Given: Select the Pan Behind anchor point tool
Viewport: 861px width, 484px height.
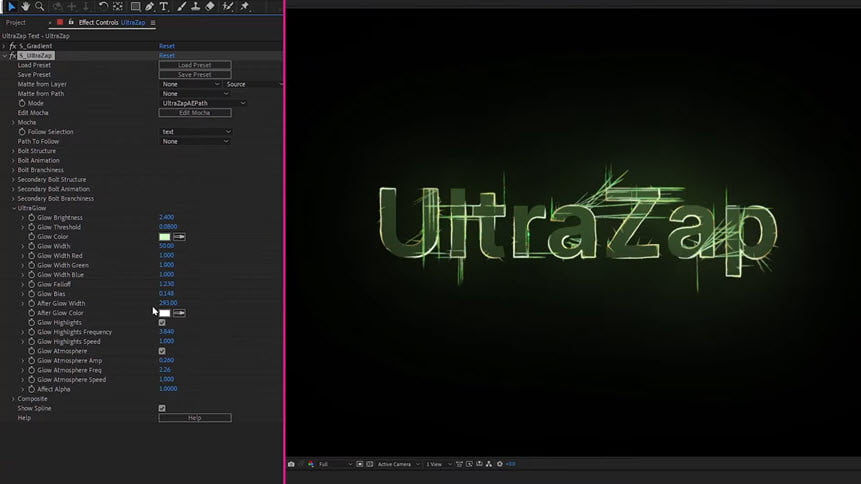Looking at the screenshot, I should 118,6.
